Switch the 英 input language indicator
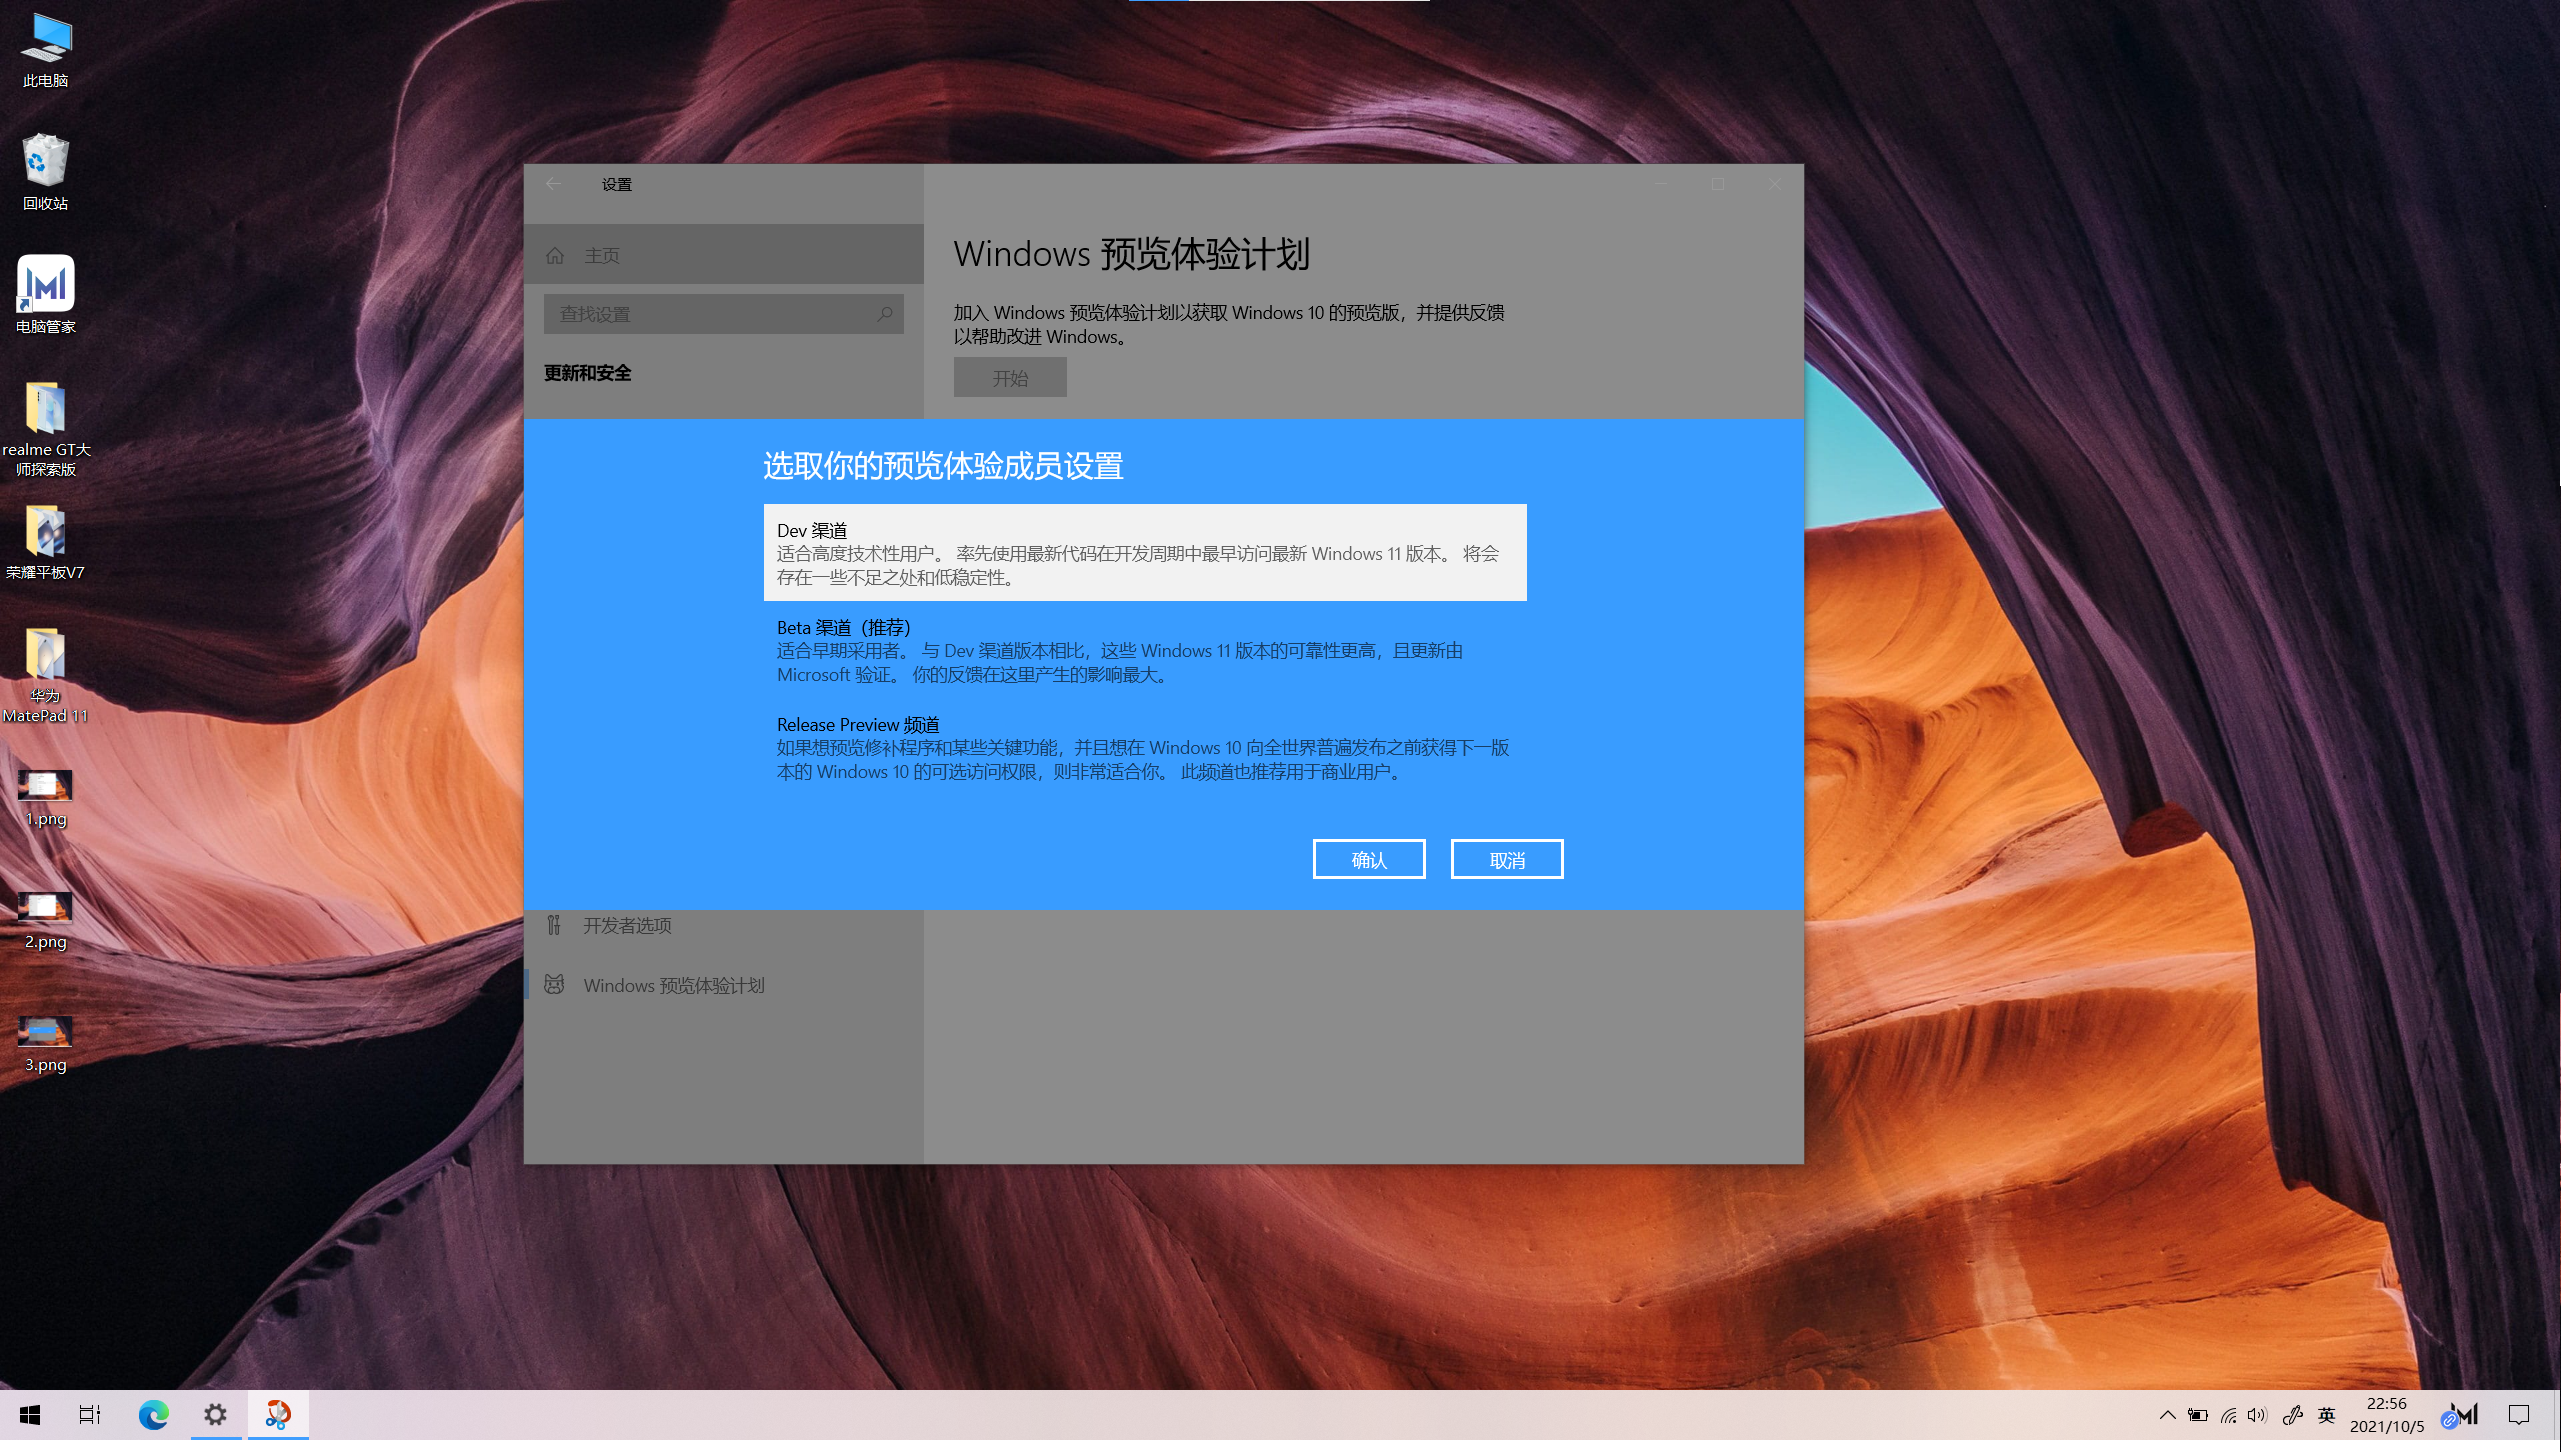Viewport: 2561px width, 1452px height. [2327, 1415]
